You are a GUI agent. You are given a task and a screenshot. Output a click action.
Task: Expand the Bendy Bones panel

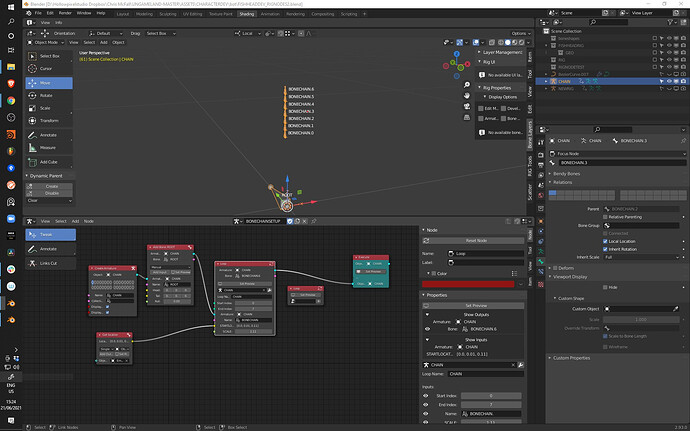tap(566, 174)
